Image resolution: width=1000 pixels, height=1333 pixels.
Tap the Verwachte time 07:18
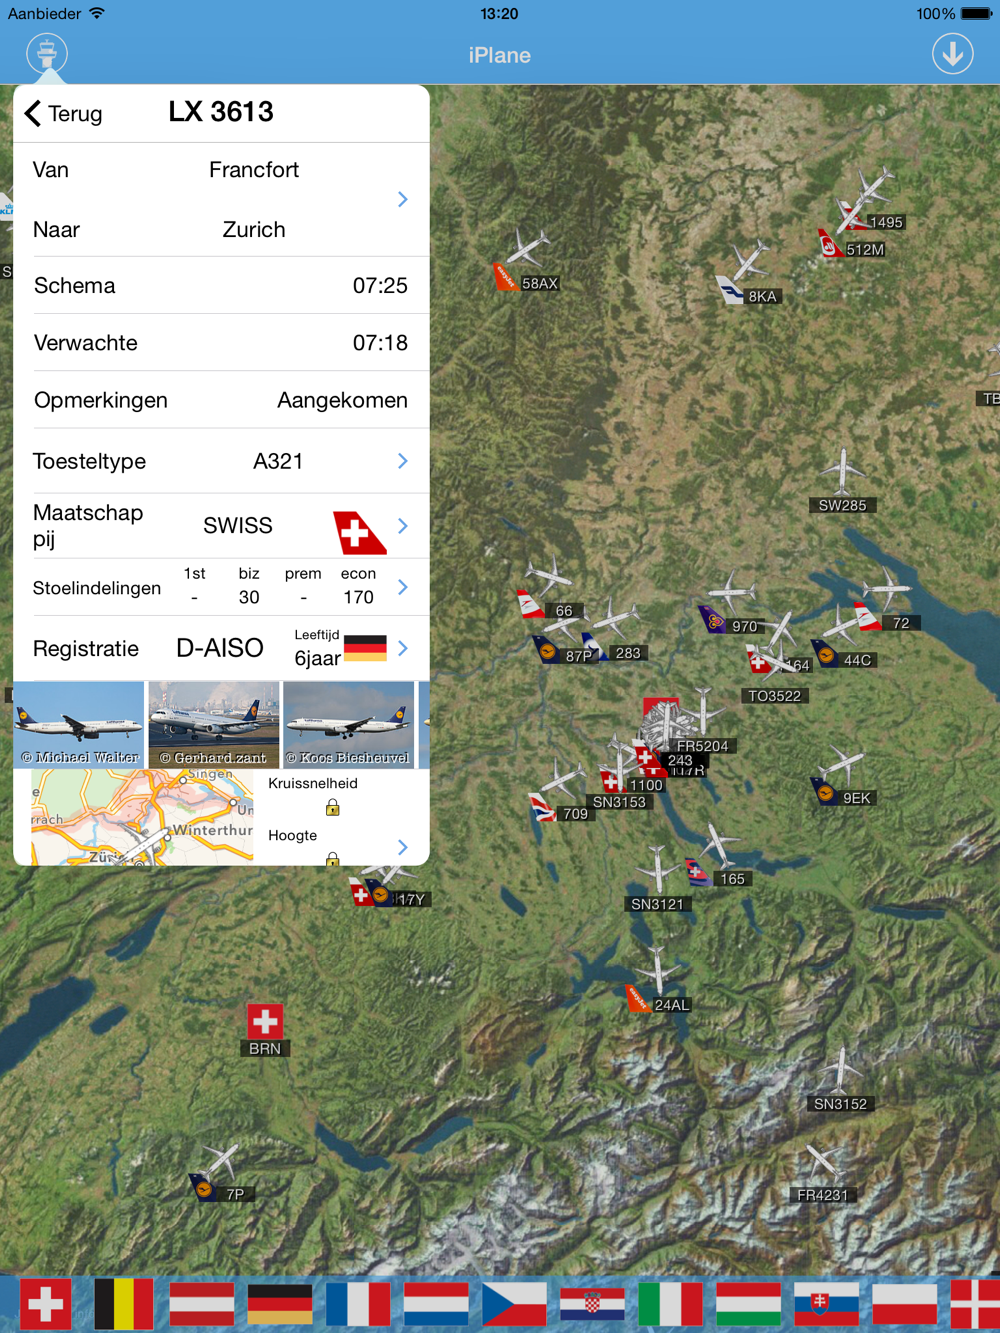[380, 343]
